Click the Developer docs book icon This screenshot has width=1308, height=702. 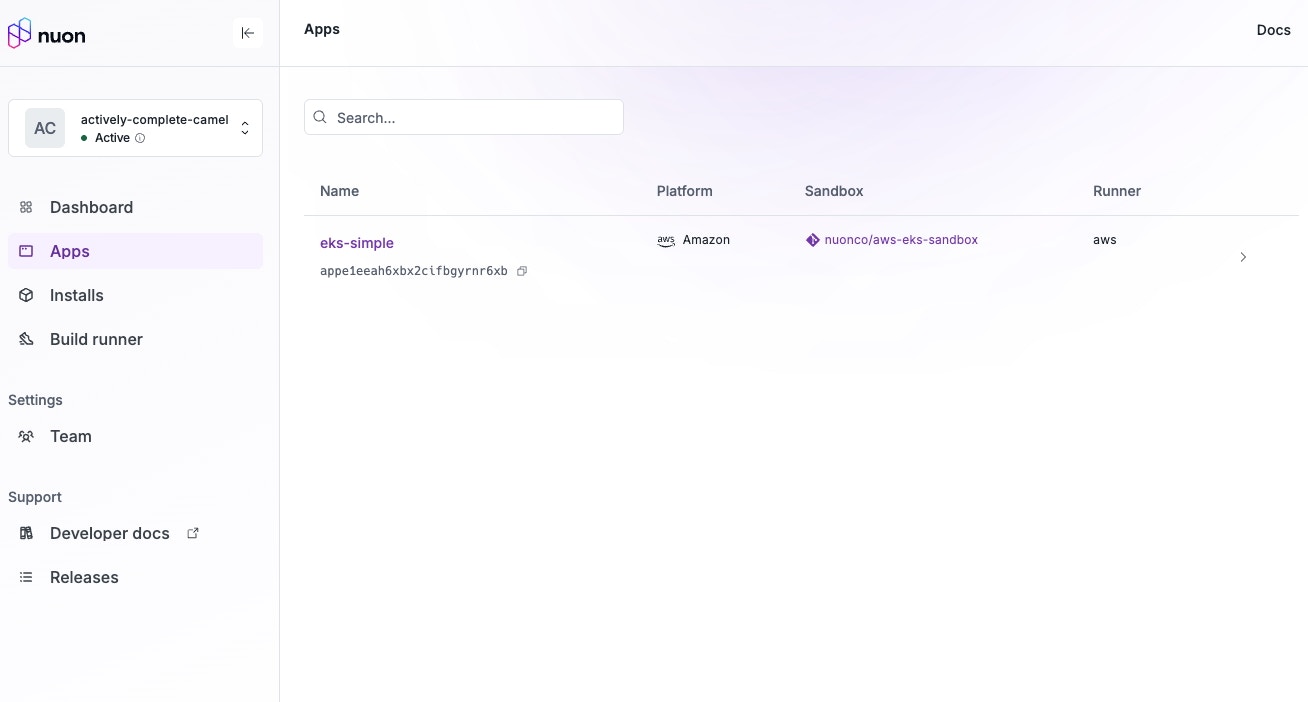[x=27, y=533]
